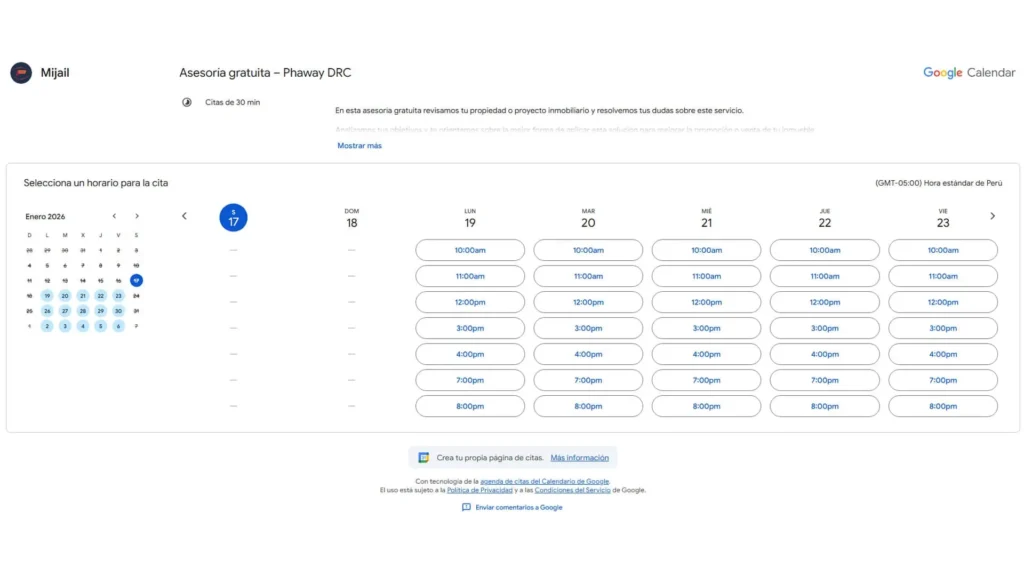Open the 'Más información' link
Viewport: 1024px width, 576px height.
click(x=579, y=458)
